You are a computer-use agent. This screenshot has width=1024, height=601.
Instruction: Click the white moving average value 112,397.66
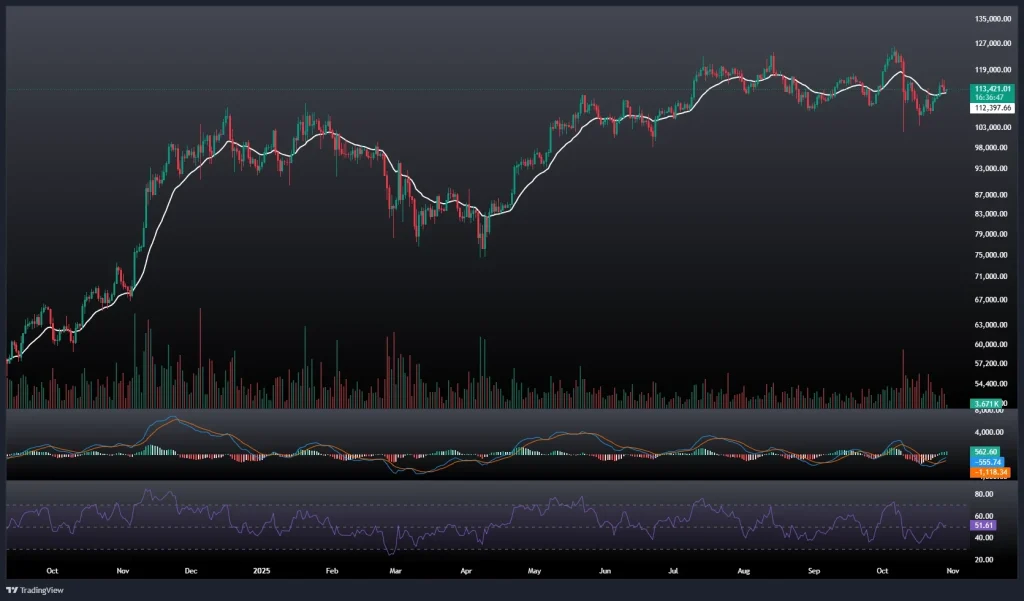pos(990,107)
